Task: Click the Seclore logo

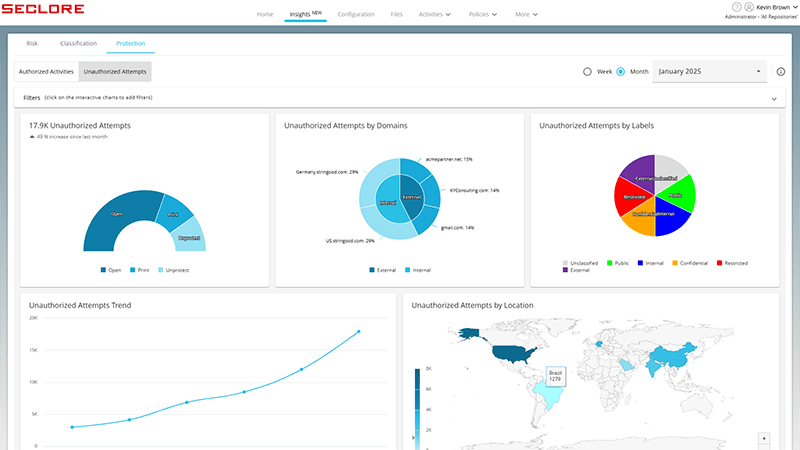Action: click(x=43, y=9)
